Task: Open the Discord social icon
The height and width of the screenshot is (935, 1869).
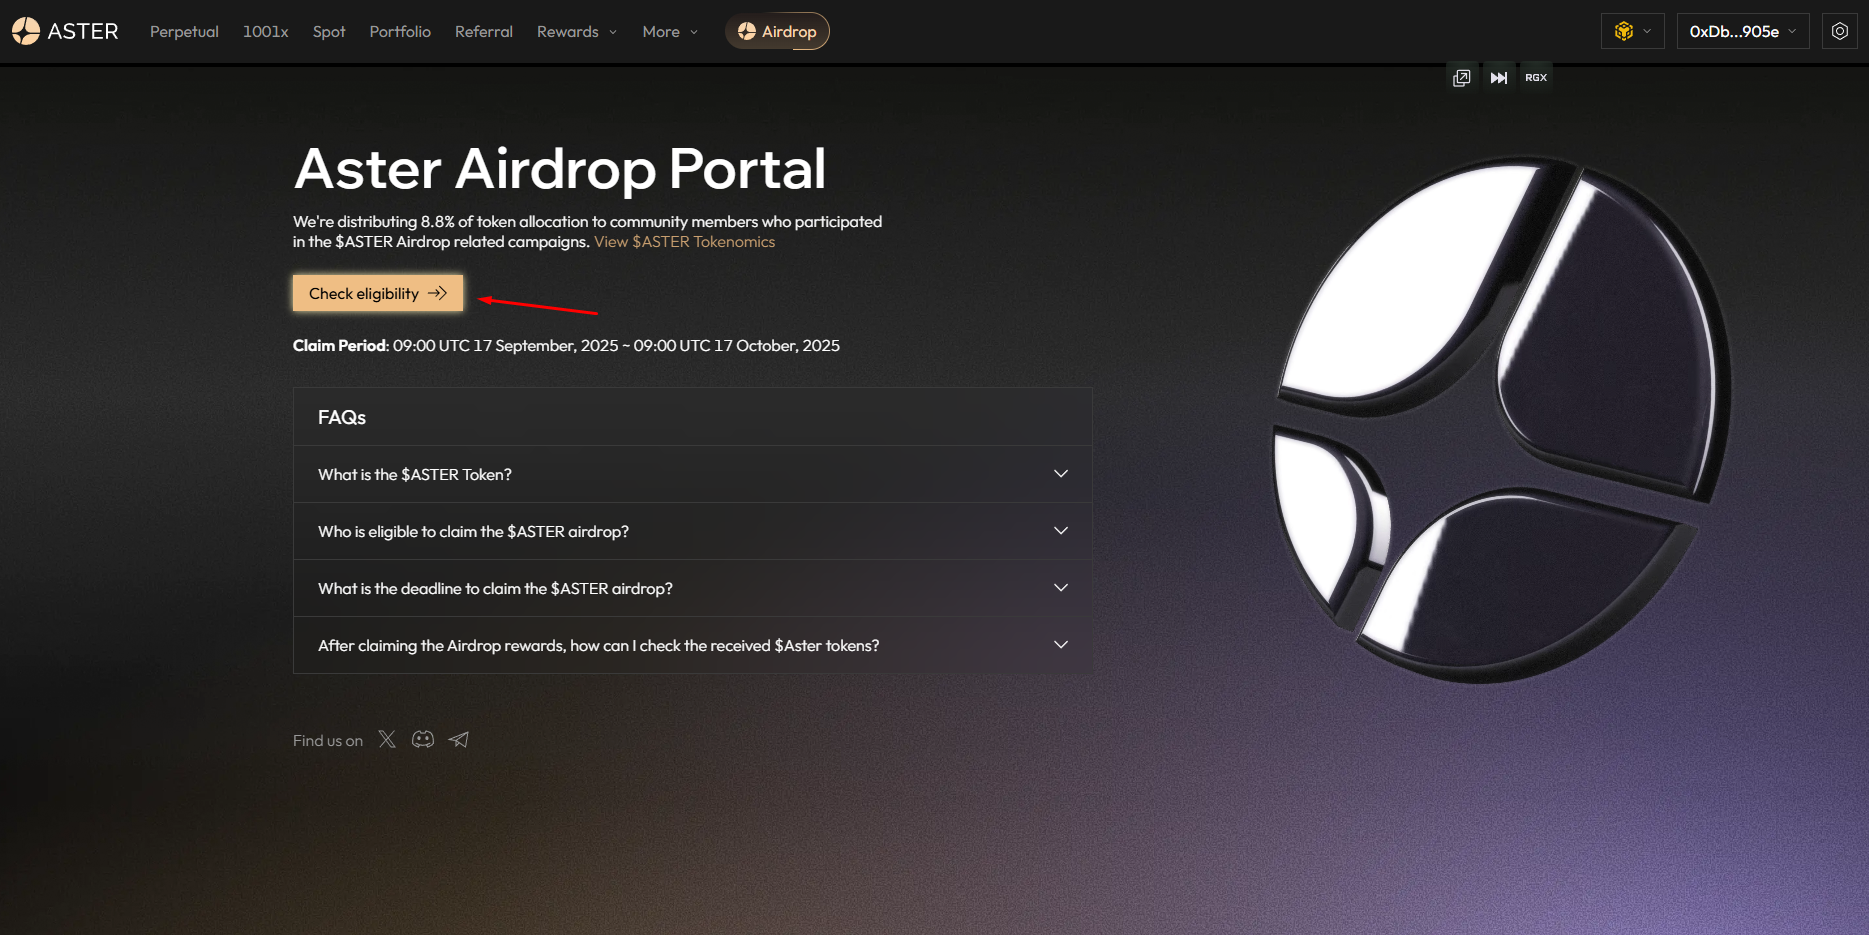Action: point(423,739)
